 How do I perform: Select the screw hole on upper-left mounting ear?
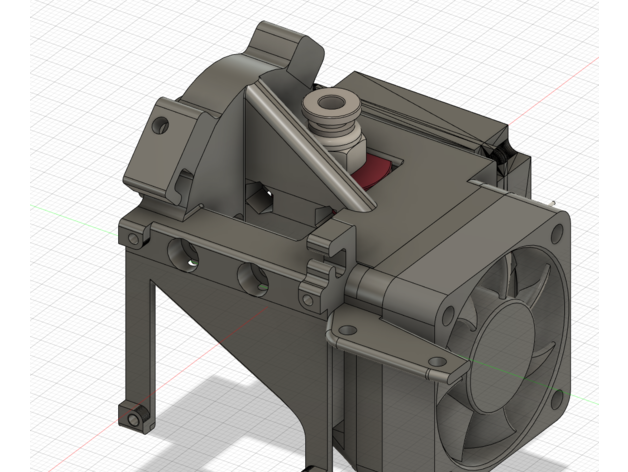(x=160, y=127)
